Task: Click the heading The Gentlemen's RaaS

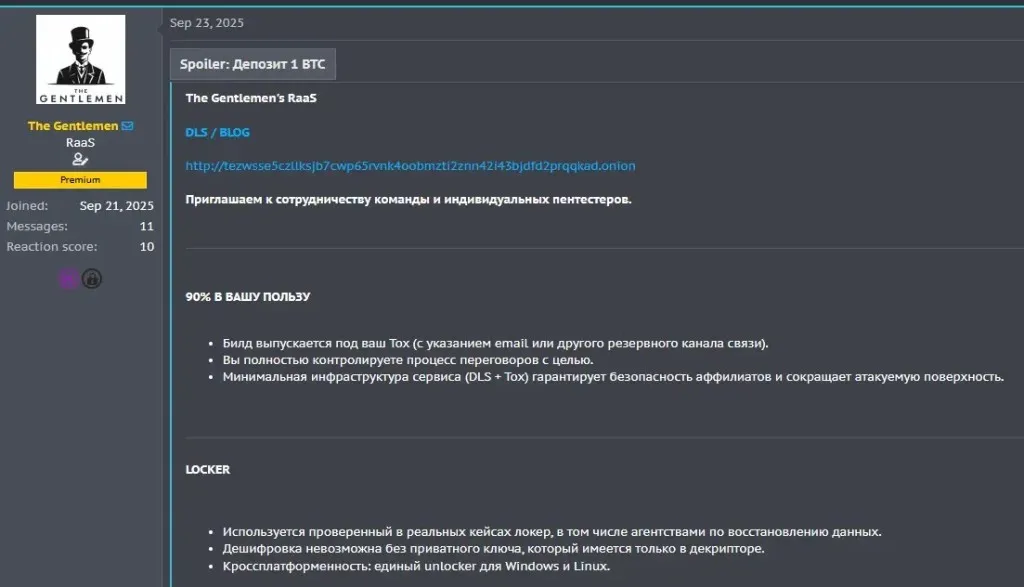Action: (250, 98)
